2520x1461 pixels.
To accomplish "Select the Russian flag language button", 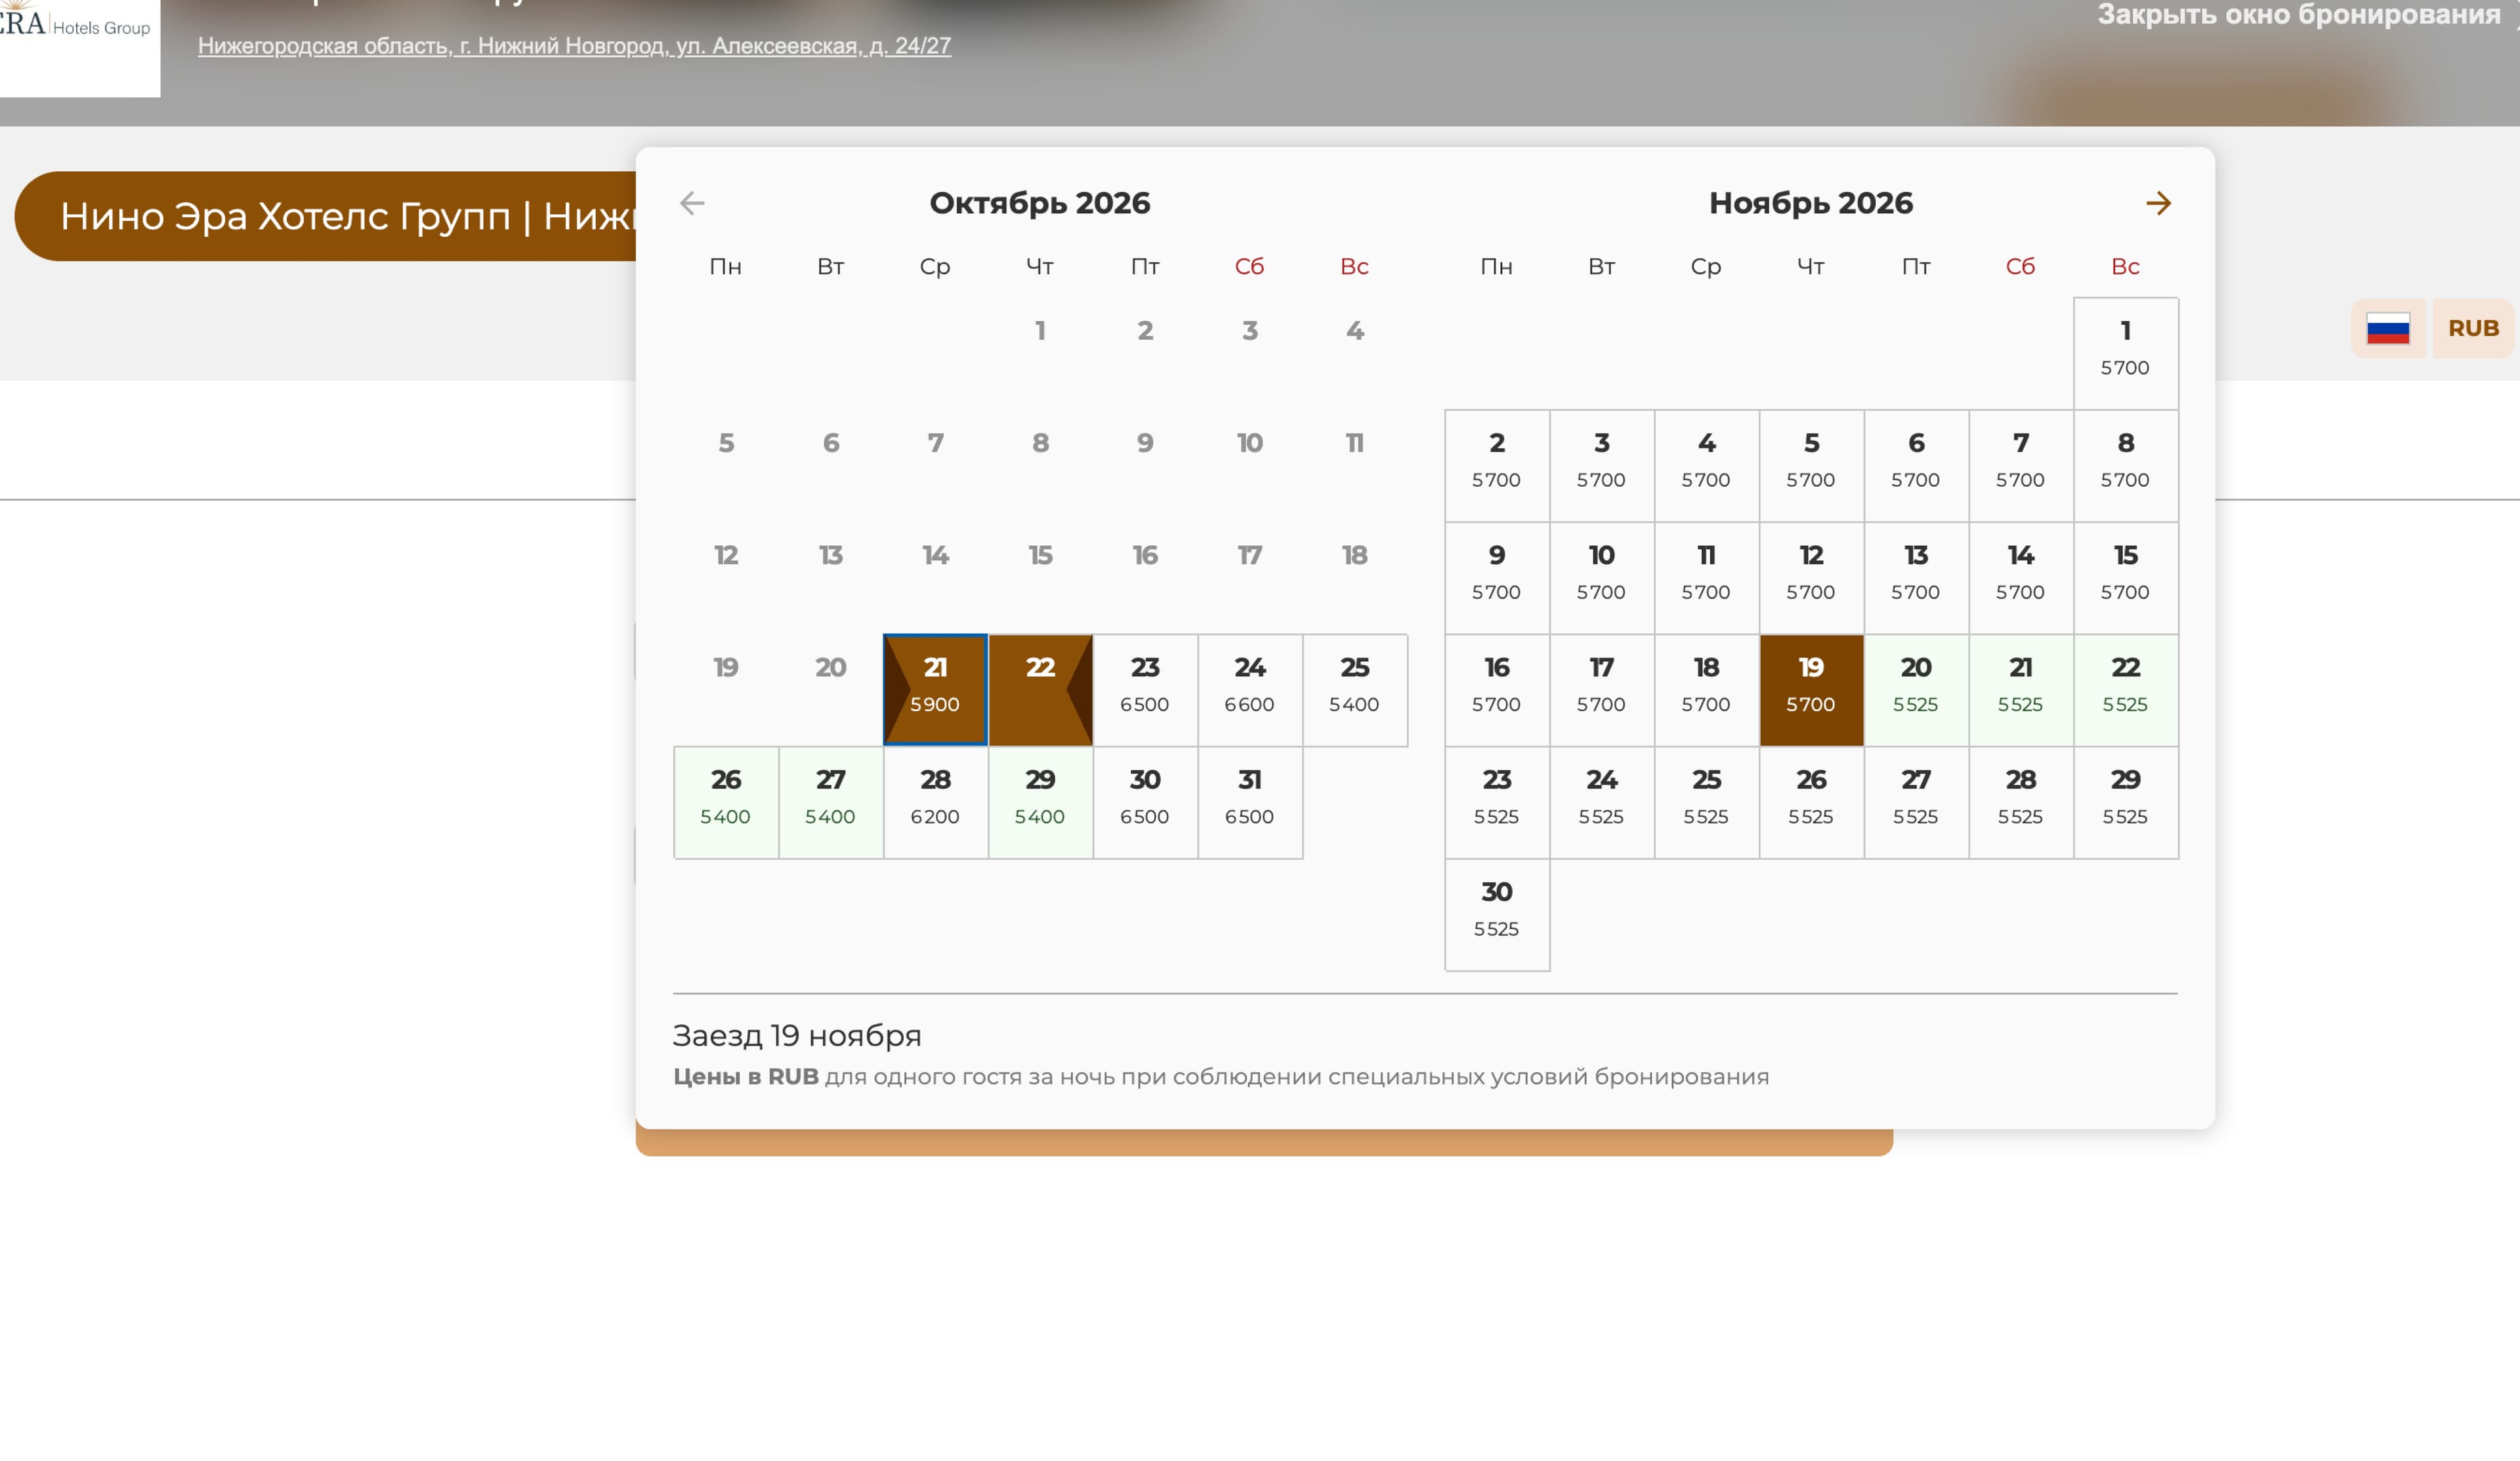I will 2388,328.
